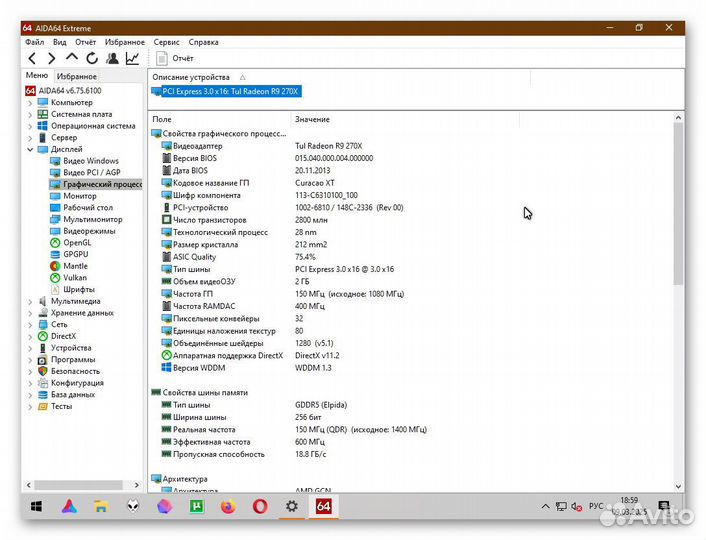706x540 pixels.
Task: Refresh the page with the circular arrow icon
Action: [x=92, y=58]
